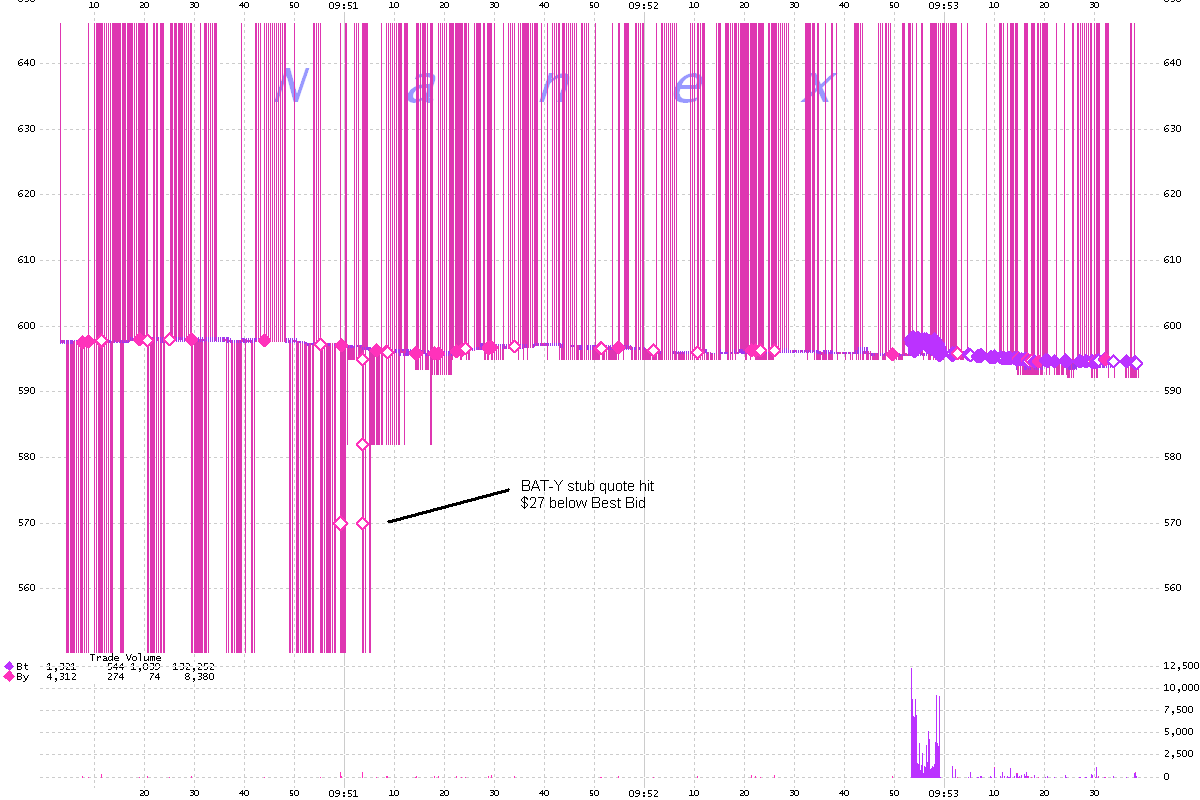Select the 09:51 label on bottom time axis
This screenshot has width=1200, height=800.
(x=343, y=792)
